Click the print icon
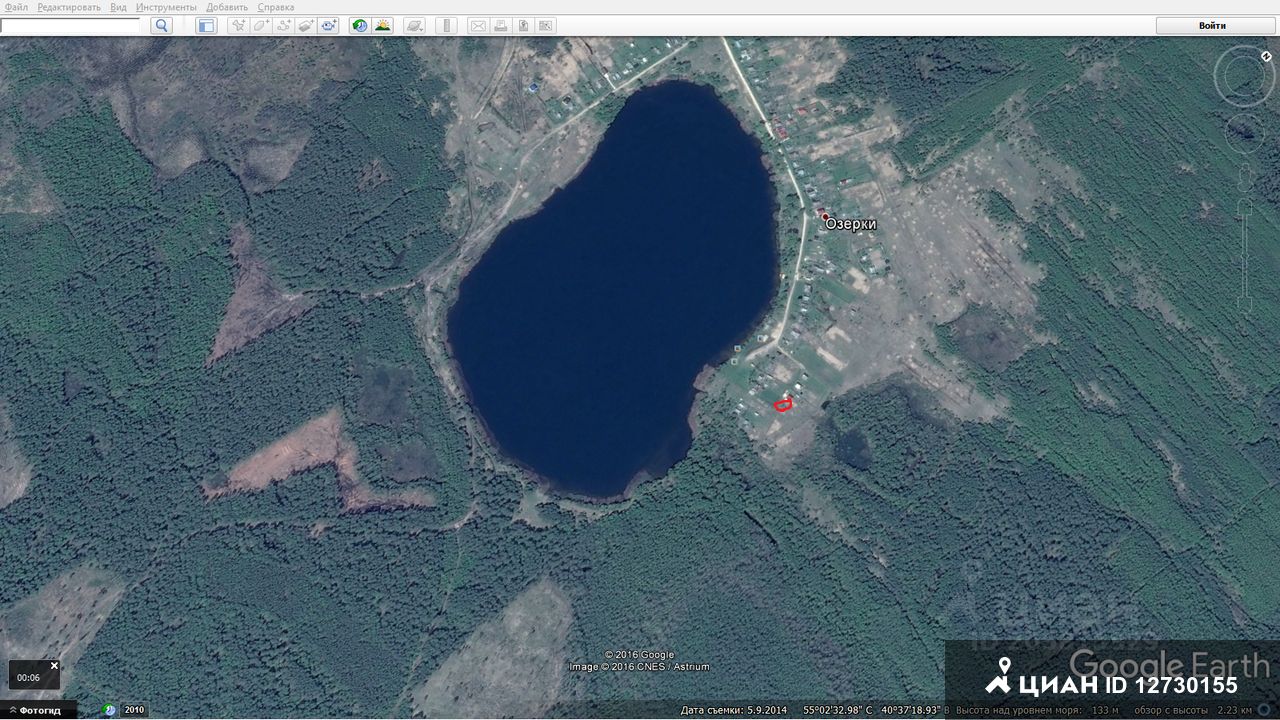 (501, 26)
